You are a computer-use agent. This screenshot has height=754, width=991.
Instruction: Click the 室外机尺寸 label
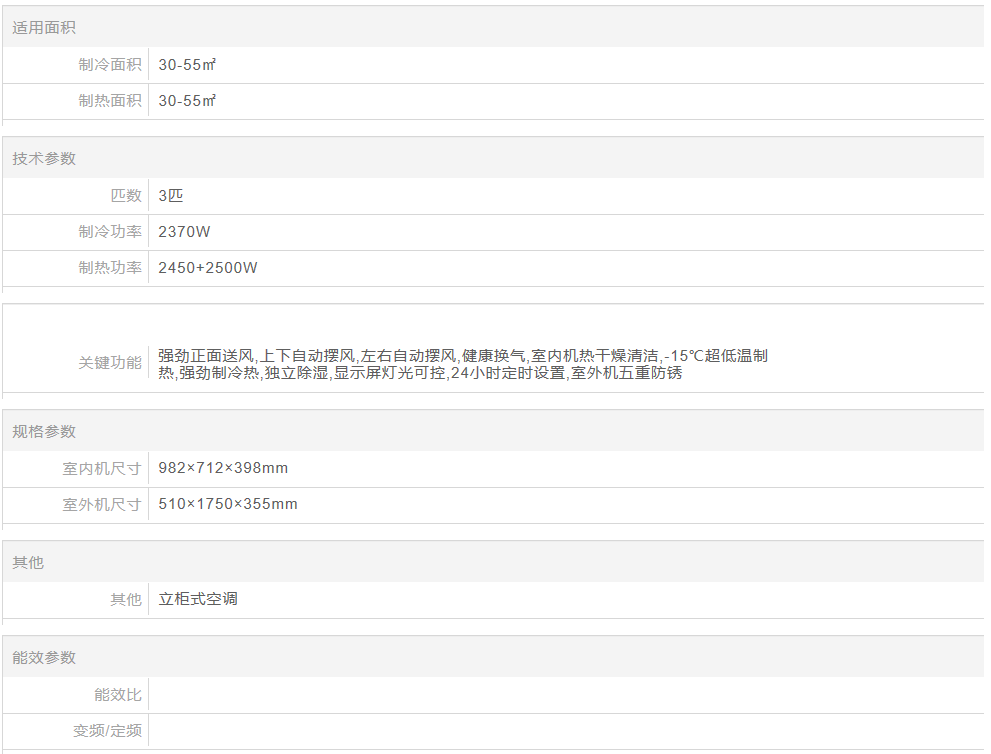[102, 504]
